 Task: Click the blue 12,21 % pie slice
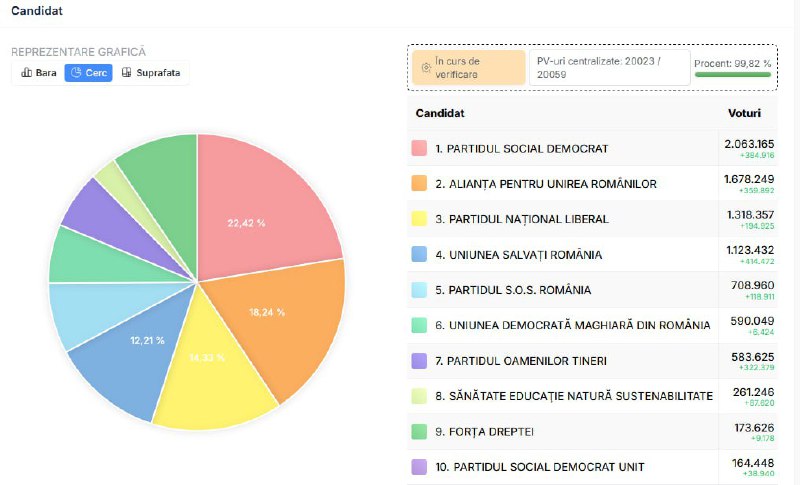pos(130,350)
